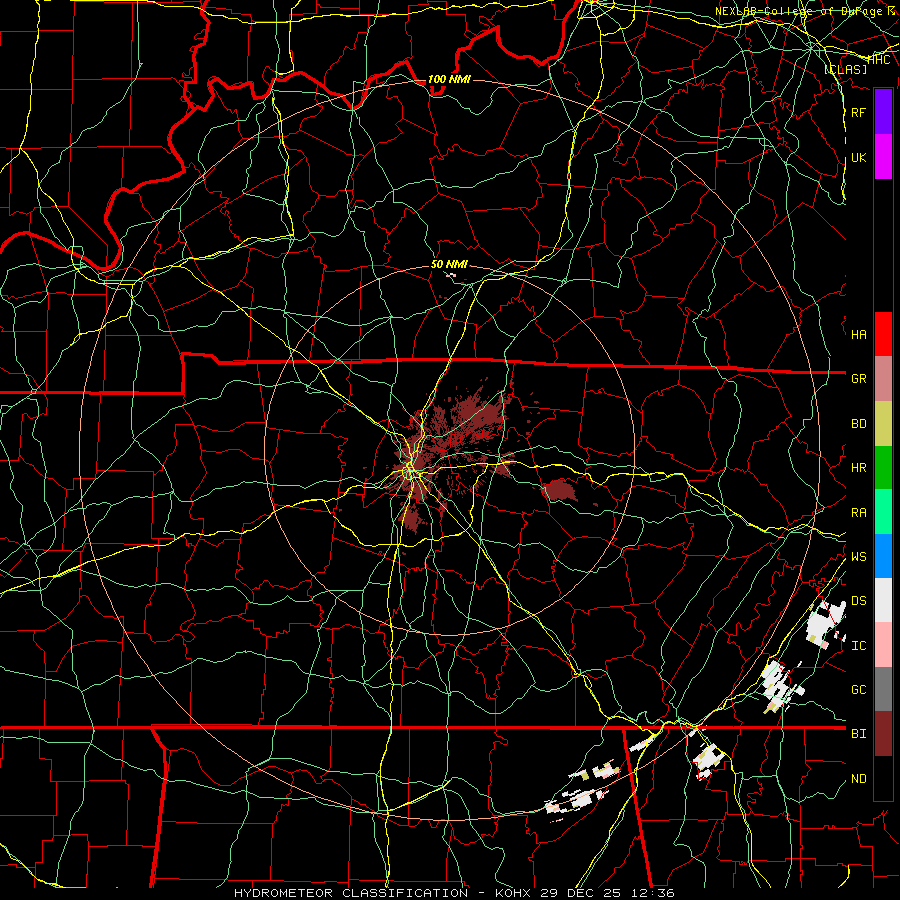Image resolution: width=900 pixels, height=900 pixels.
Task: Select the light pink IC legend swatch
Action: point(883,645)
